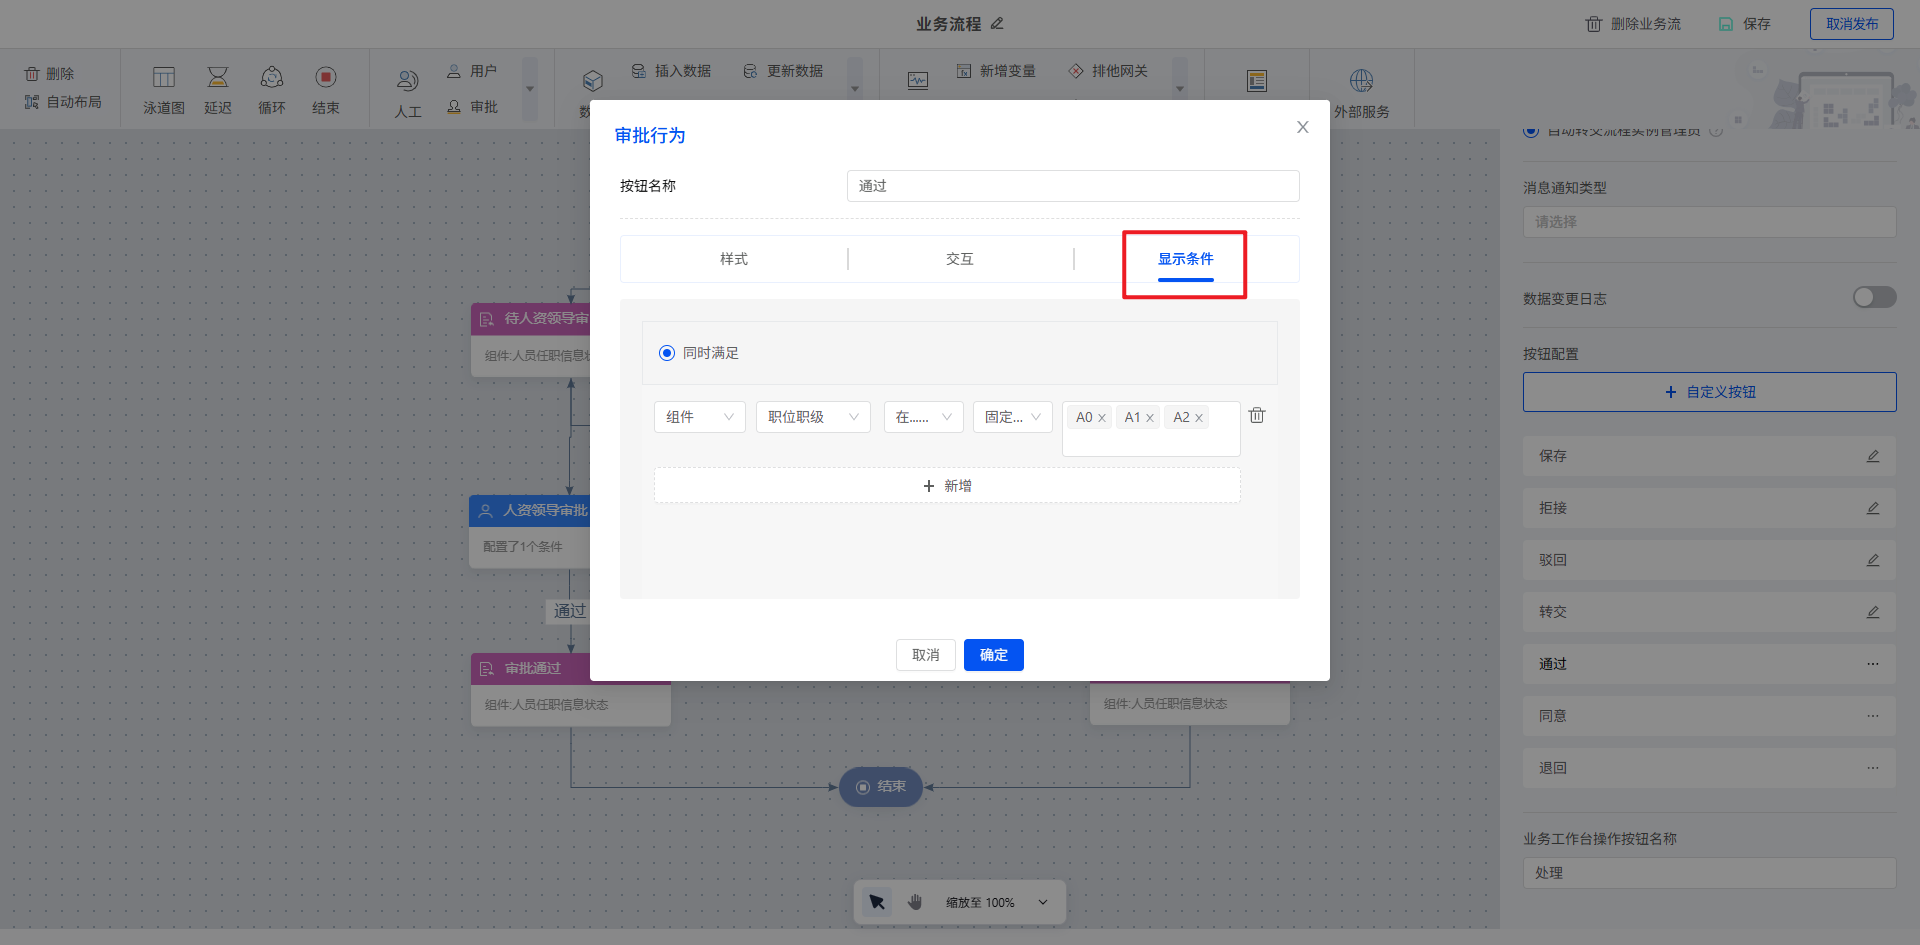Select the loop node icon in toolbar
Screen dimensions: 1920x945
[272, 78]
